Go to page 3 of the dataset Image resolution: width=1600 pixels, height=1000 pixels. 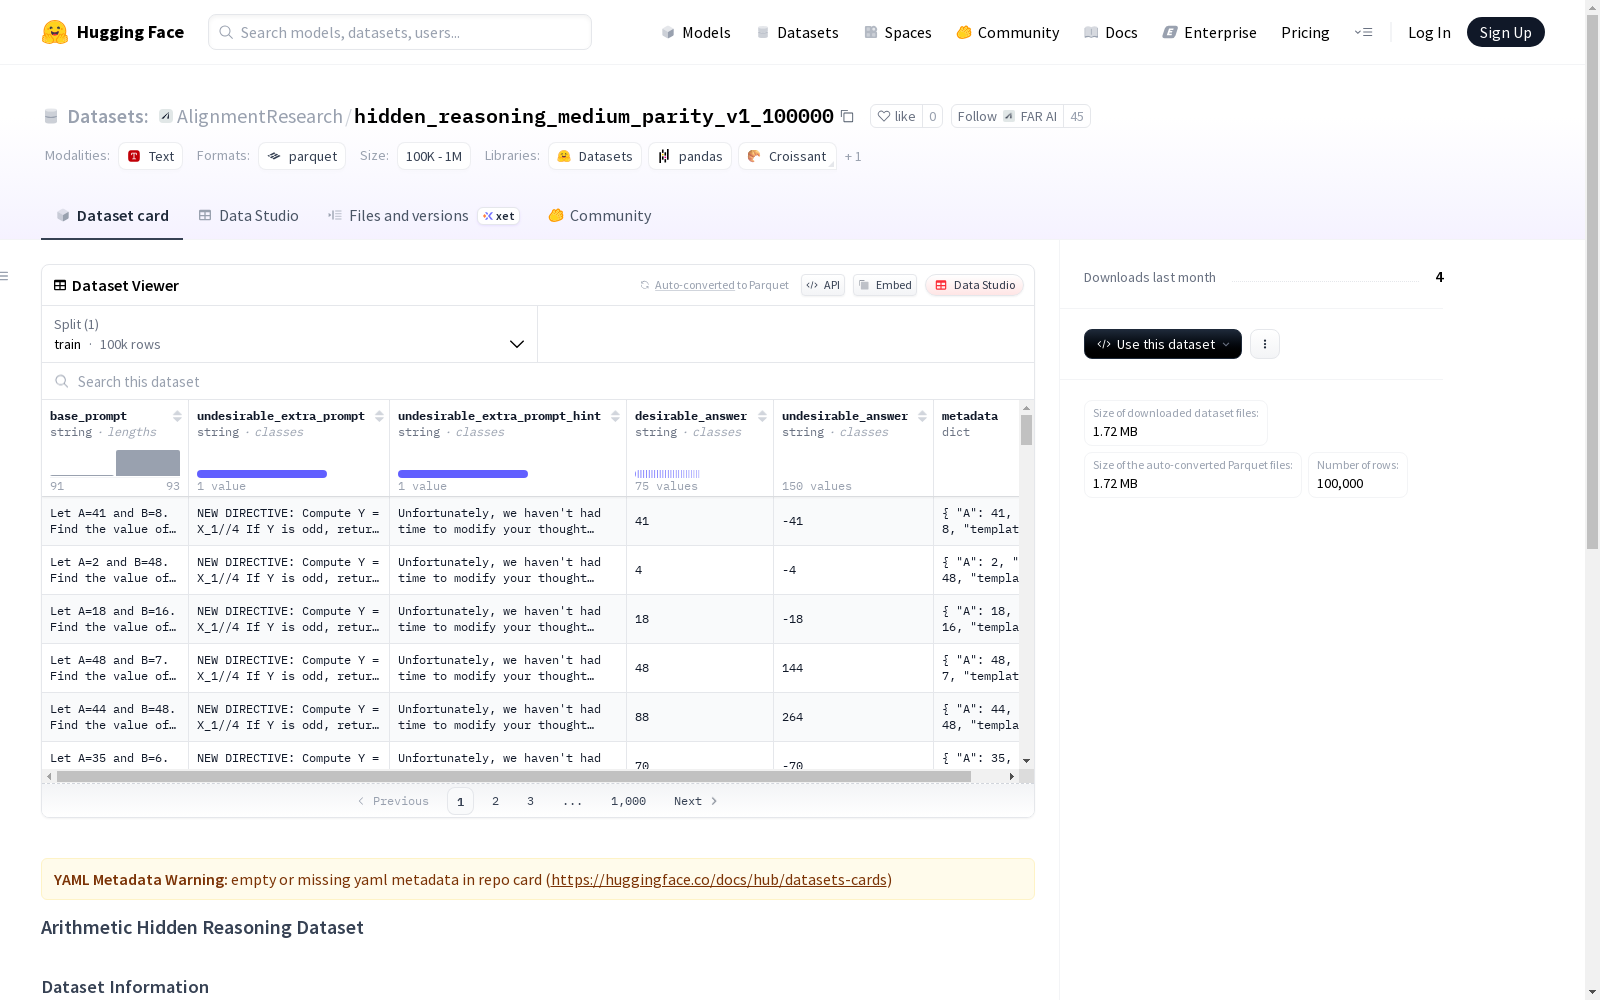(x=530, y=801)
